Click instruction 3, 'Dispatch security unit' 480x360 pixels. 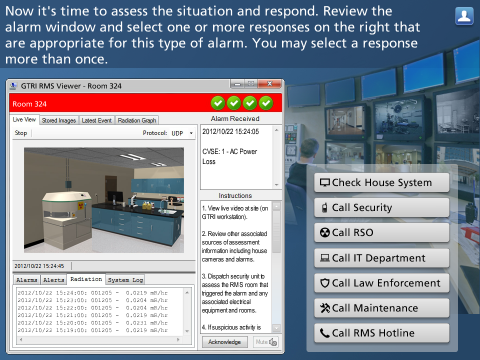click(x=235, y=293)
